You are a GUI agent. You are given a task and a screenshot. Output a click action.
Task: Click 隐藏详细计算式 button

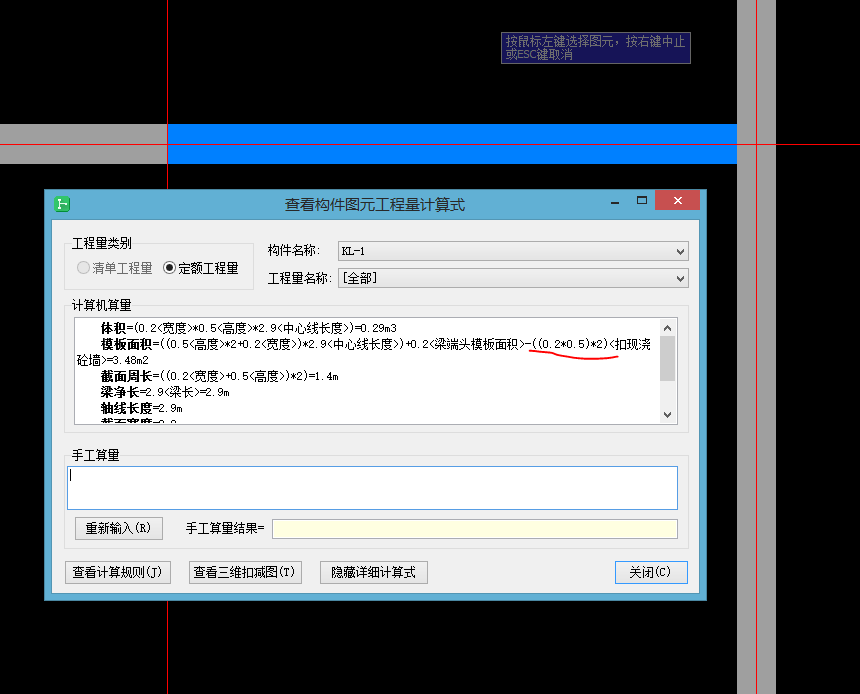[x=374, y=572]
